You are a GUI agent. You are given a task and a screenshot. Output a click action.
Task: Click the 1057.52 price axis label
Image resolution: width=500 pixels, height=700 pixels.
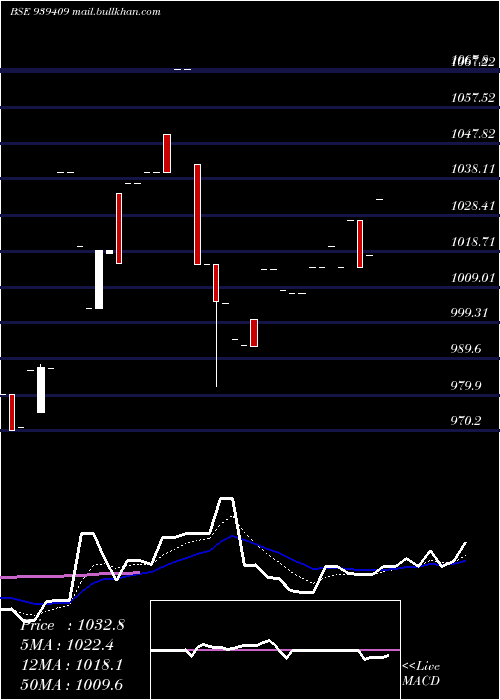[473, 97]
